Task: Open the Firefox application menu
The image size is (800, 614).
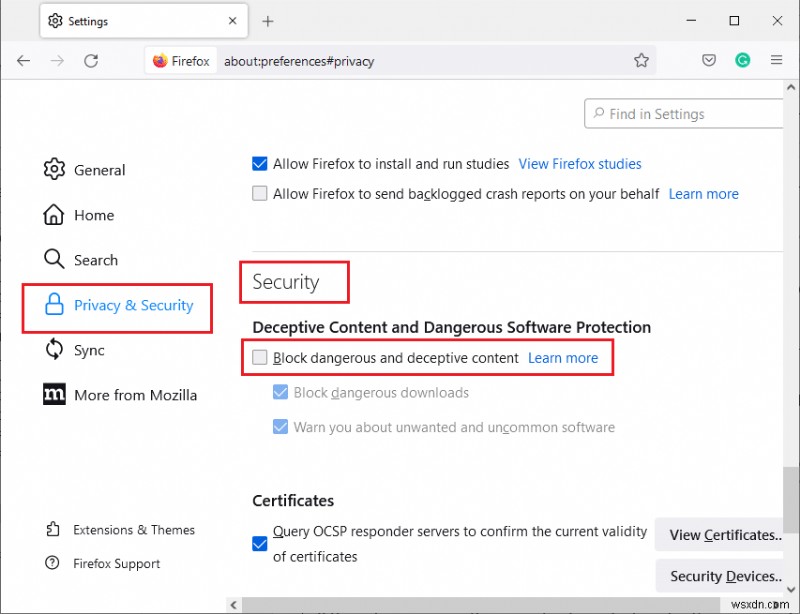Action: click(x=775, y=60)
